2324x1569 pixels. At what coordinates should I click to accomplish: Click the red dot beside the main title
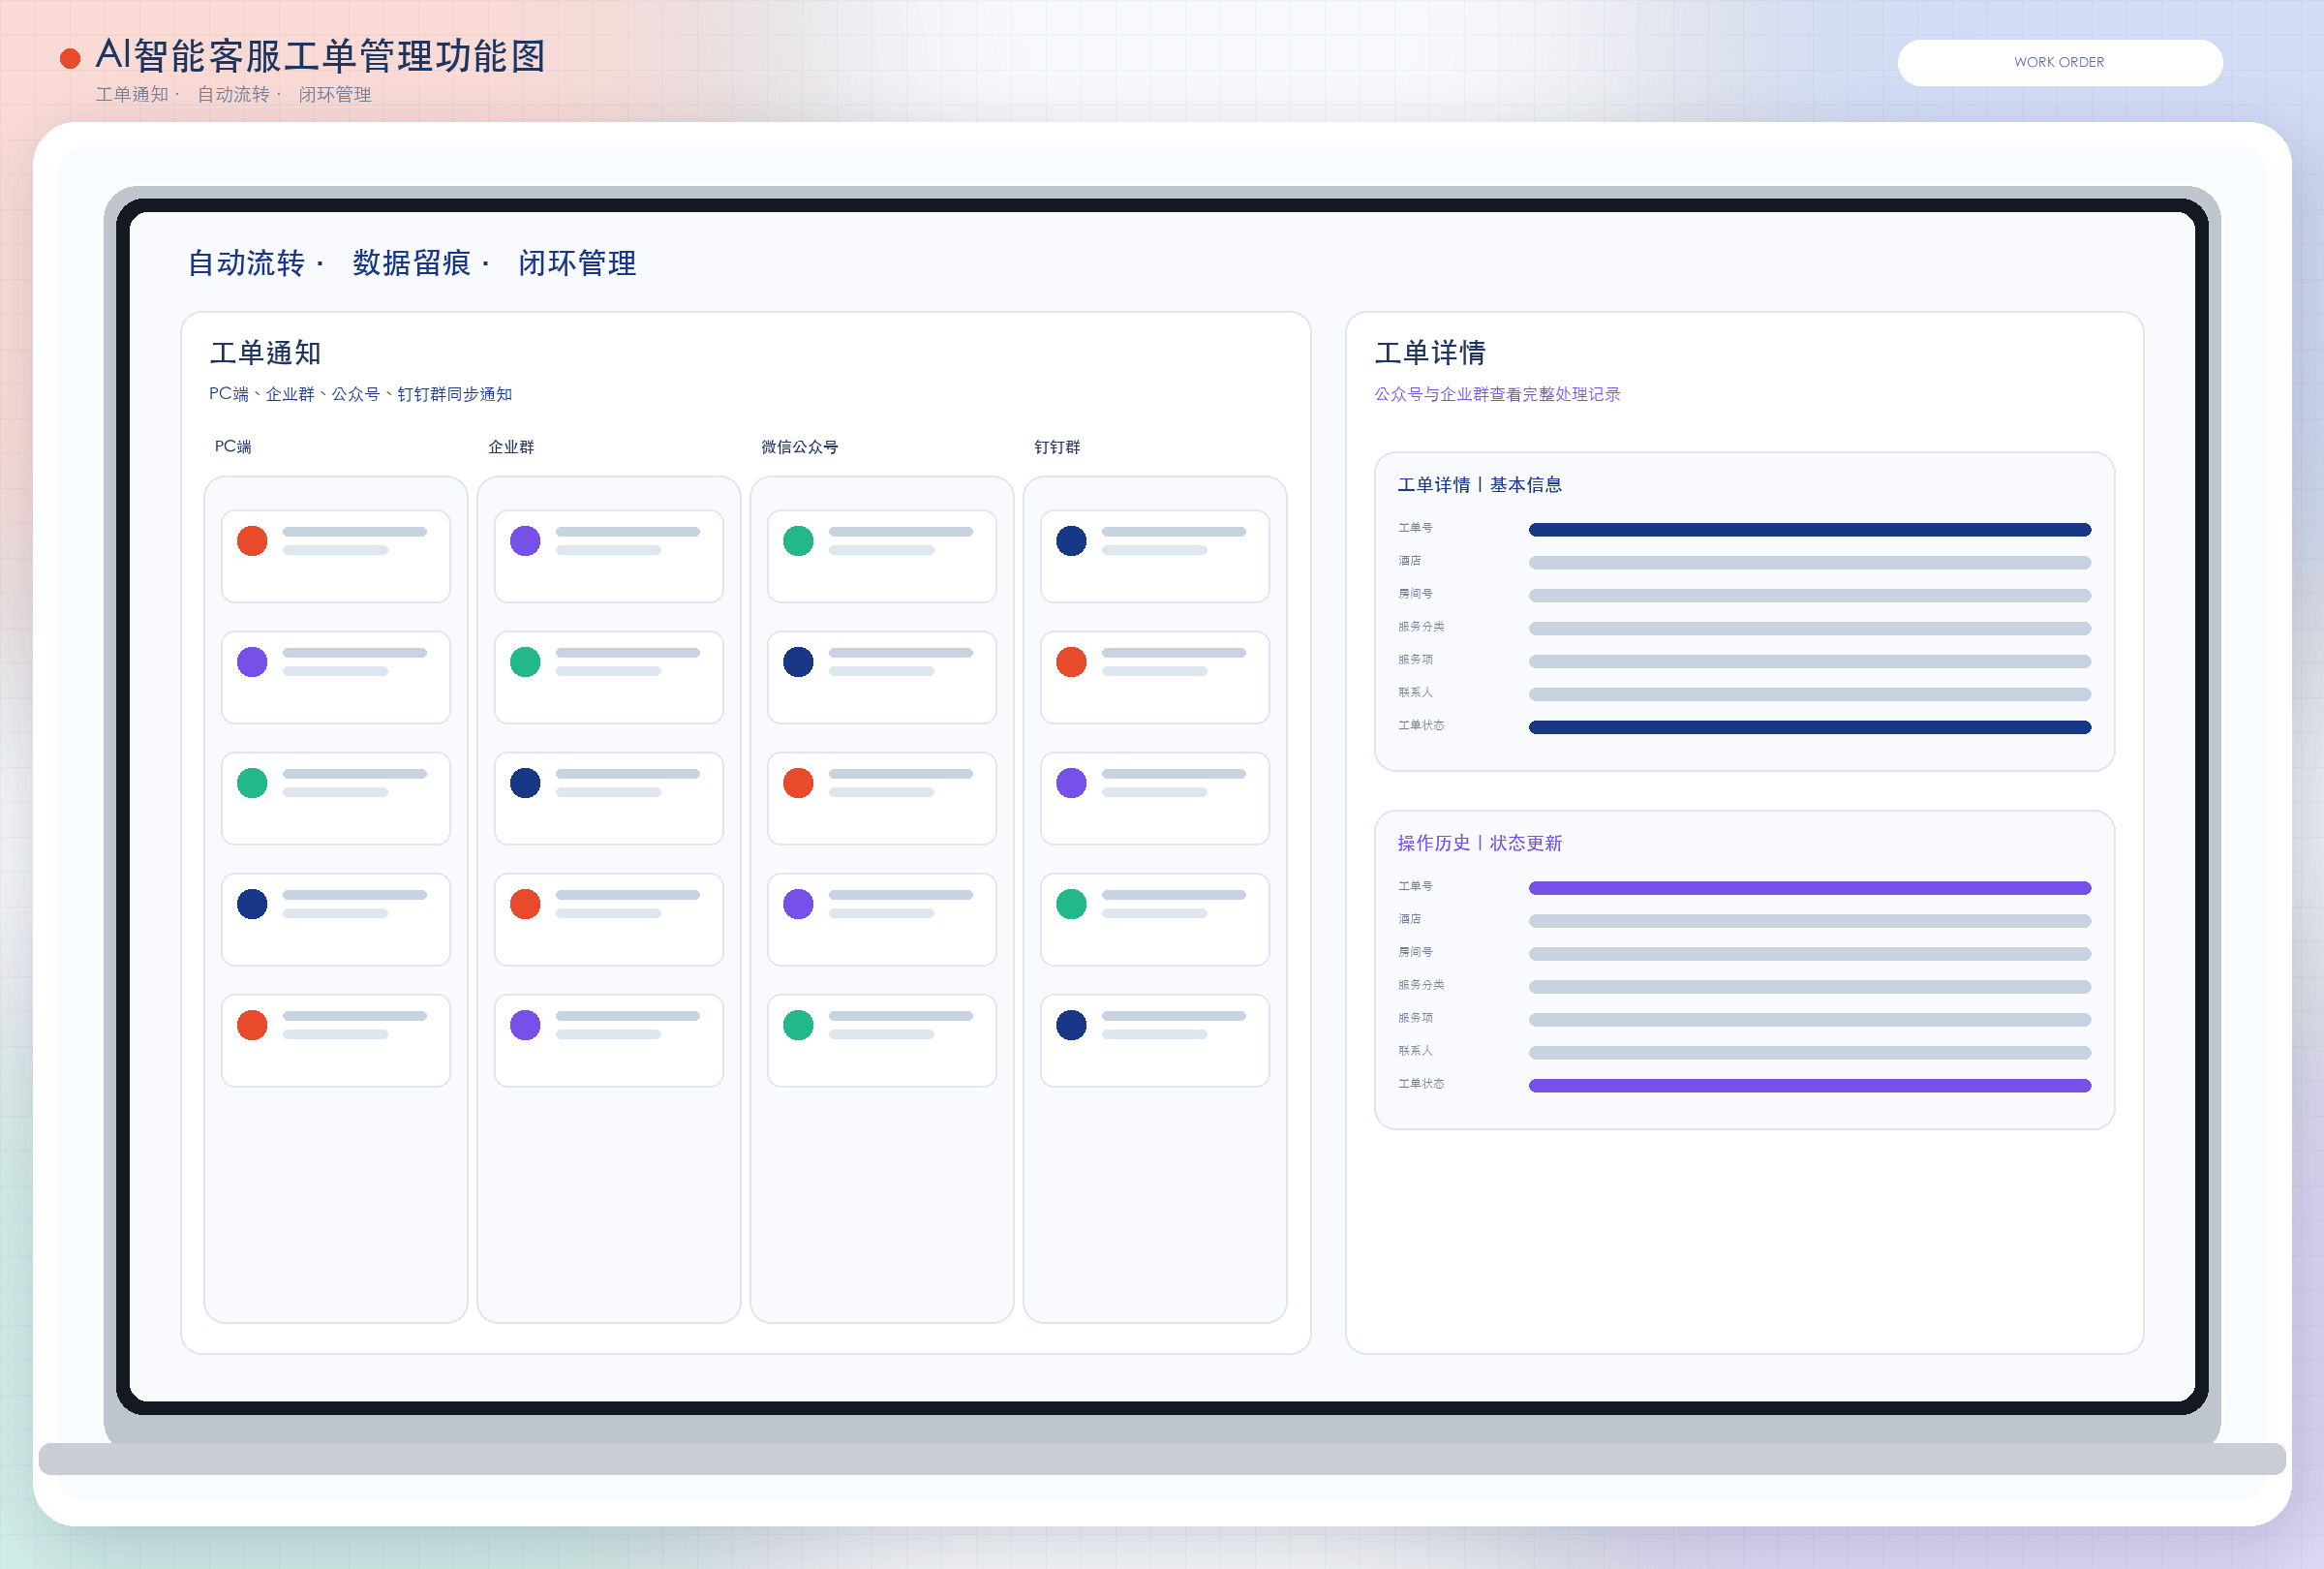click(70, 59)
